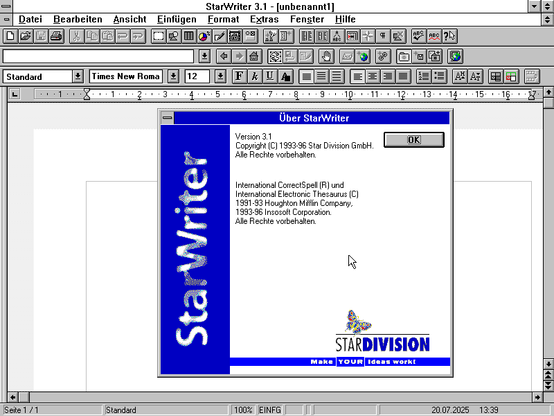554x416 pixels.
Task: Click the chain link hyperlink icon
Action: 383,56
